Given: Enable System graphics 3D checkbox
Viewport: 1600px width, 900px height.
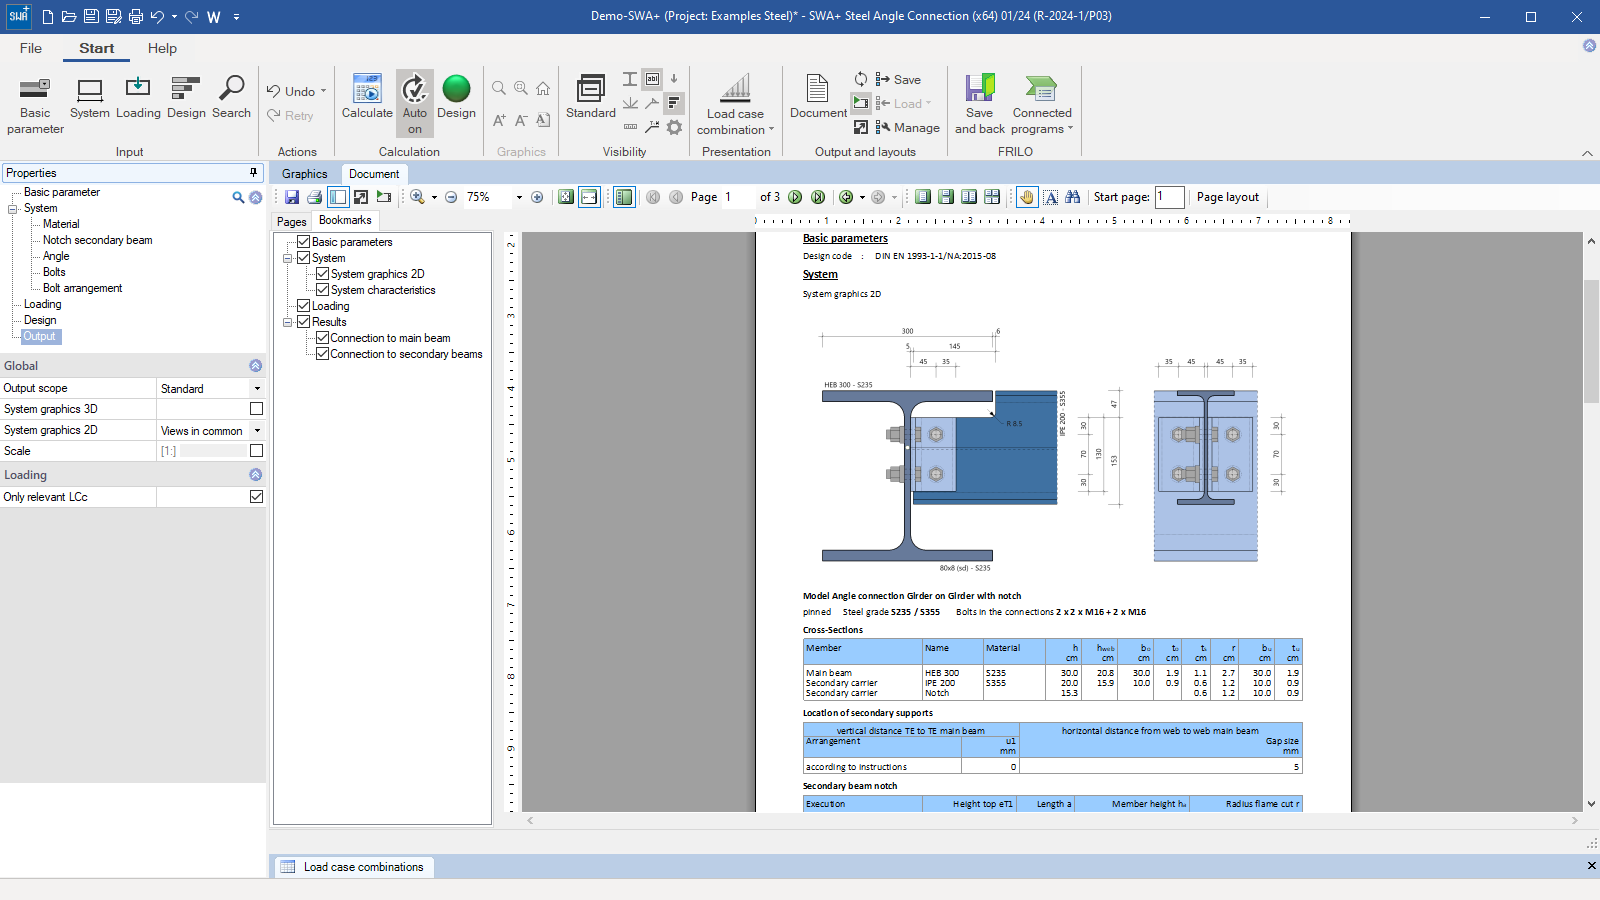Looking at the screenshot, I should (x=256, y=409).
